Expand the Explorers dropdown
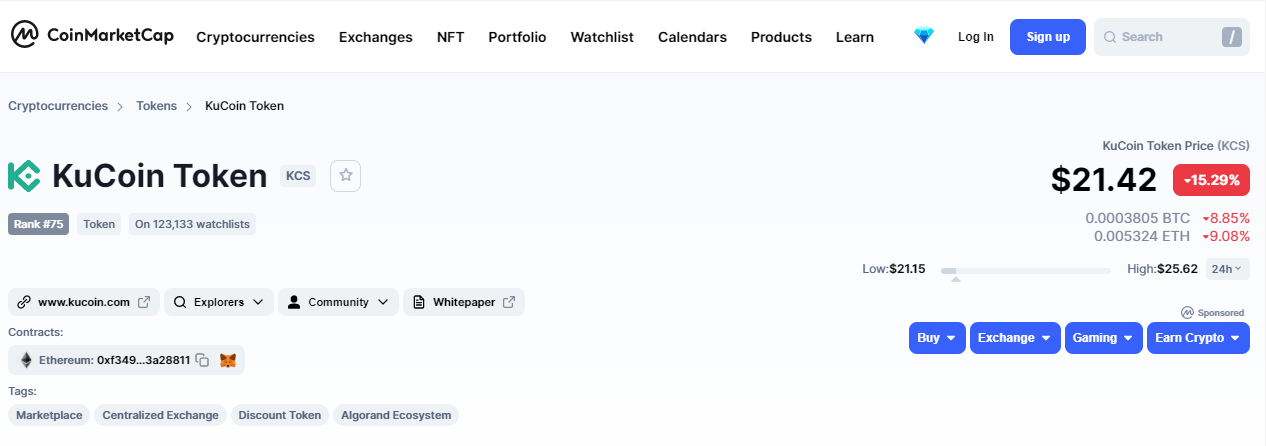This screenshot has height=446, width=1266. pyautogui.click(x=218, y=302)
